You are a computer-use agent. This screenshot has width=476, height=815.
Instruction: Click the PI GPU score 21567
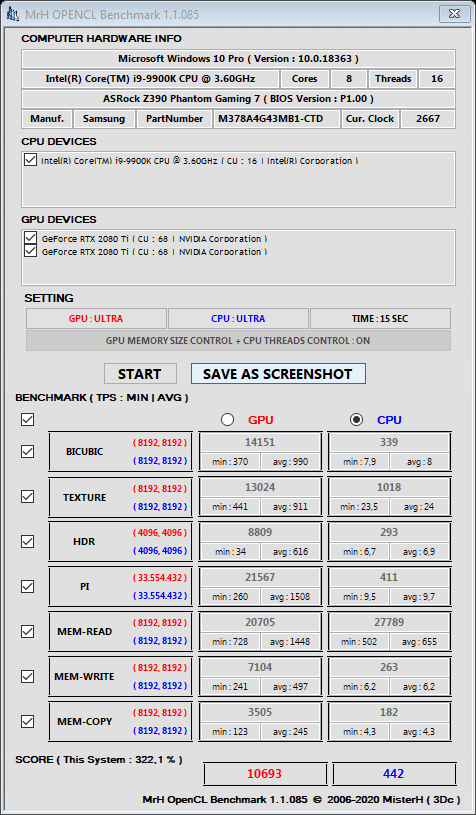pyautogui.click(x=260, y=577)
